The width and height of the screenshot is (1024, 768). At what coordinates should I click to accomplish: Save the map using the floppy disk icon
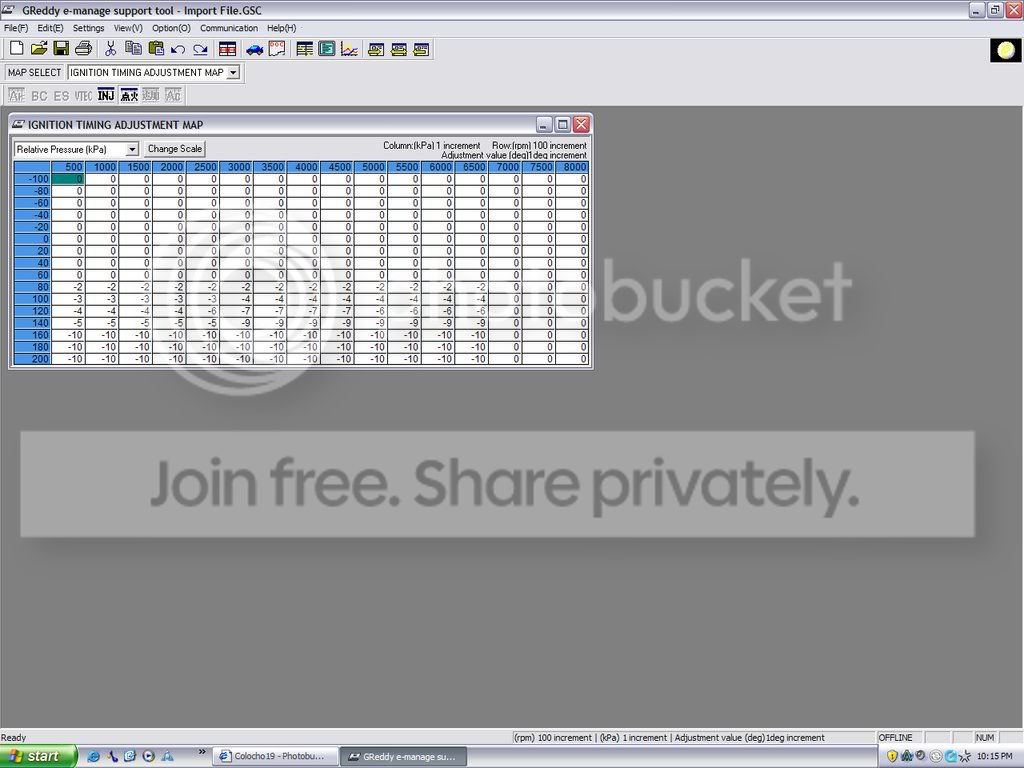(61, 48)
